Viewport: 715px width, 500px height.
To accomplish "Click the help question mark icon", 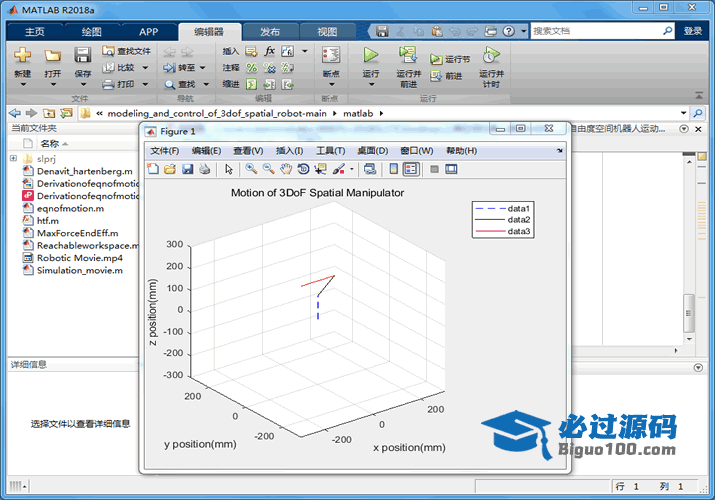I will 508,31.
